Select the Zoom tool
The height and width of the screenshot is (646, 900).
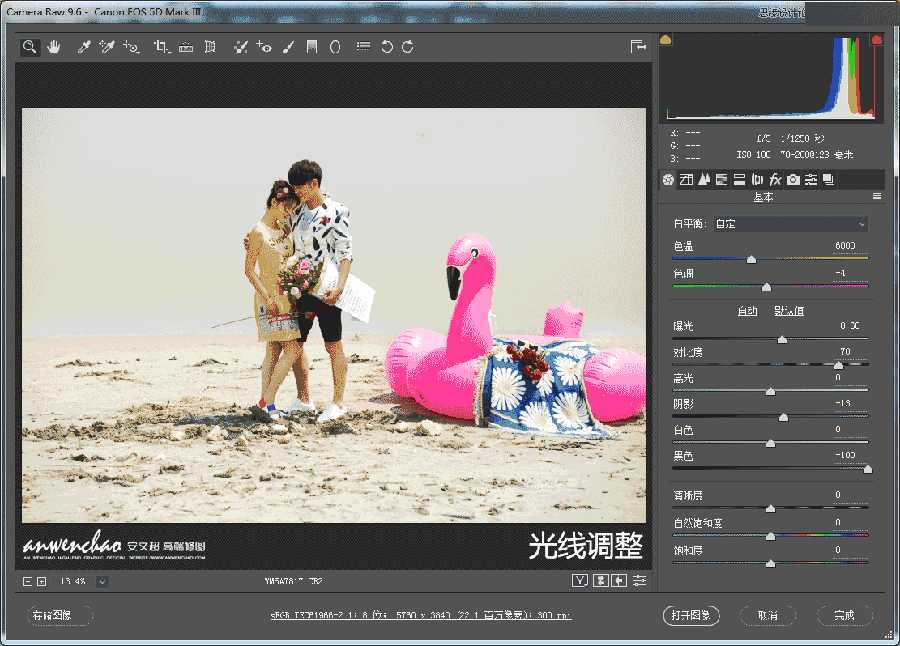click(x=31, y=46)
